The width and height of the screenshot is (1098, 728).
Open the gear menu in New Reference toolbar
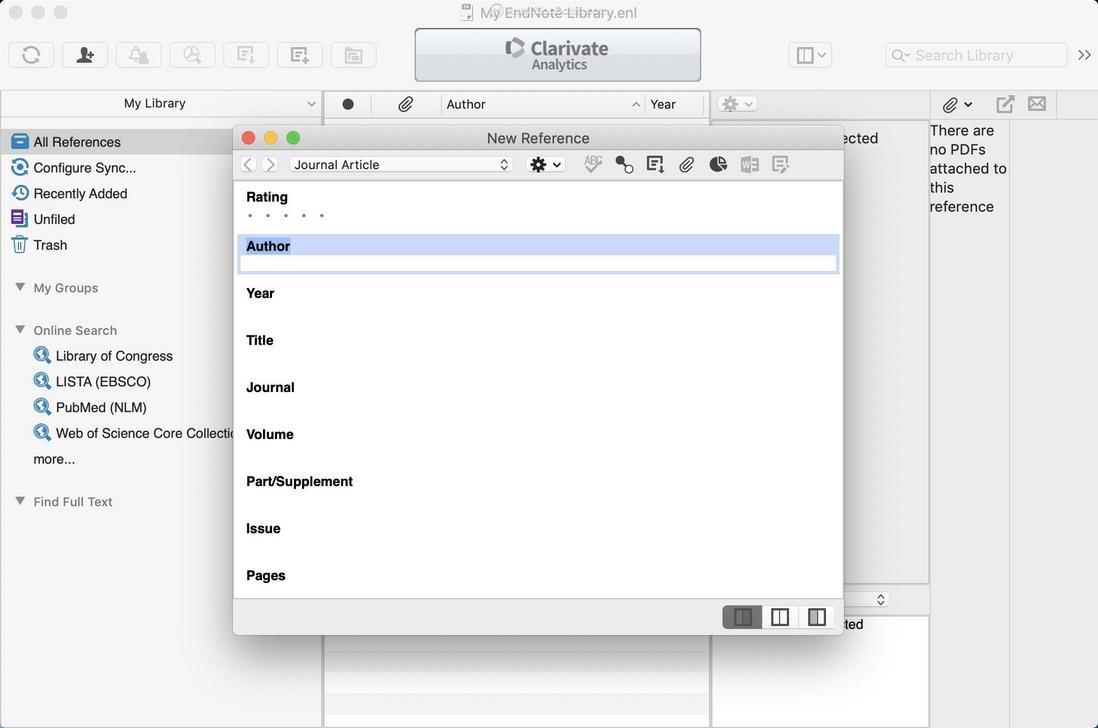[x=545, y=164]
